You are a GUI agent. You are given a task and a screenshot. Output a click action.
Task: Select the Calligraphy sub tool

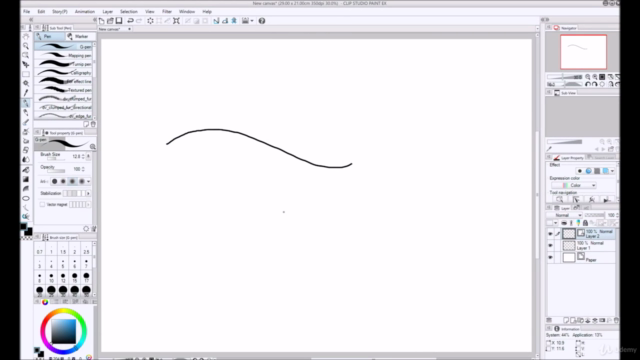[x=64, y=73]
